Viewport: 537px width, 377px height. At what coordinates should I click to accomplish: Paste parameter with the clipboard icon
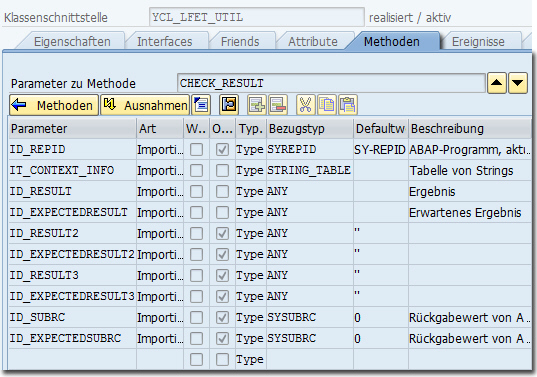point(348,105)
